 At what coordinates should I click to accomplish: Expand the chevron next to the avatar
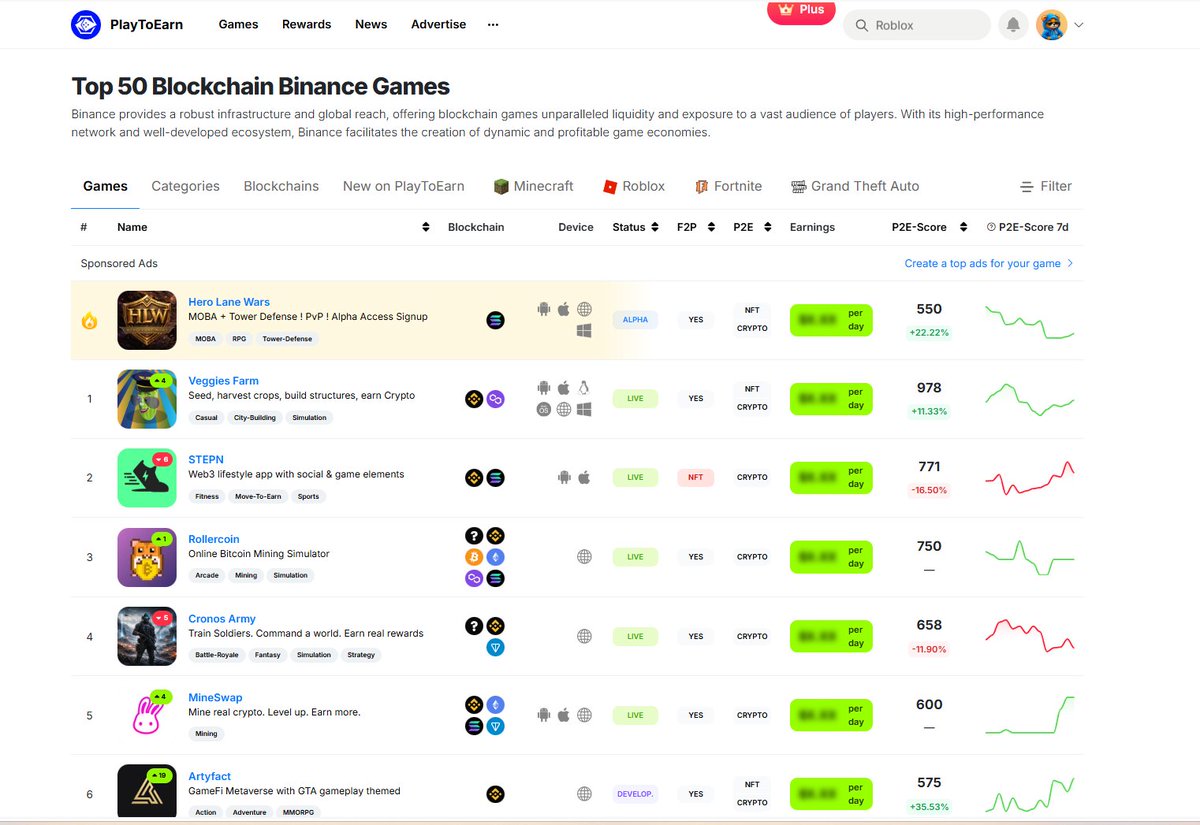point(1079,26)
